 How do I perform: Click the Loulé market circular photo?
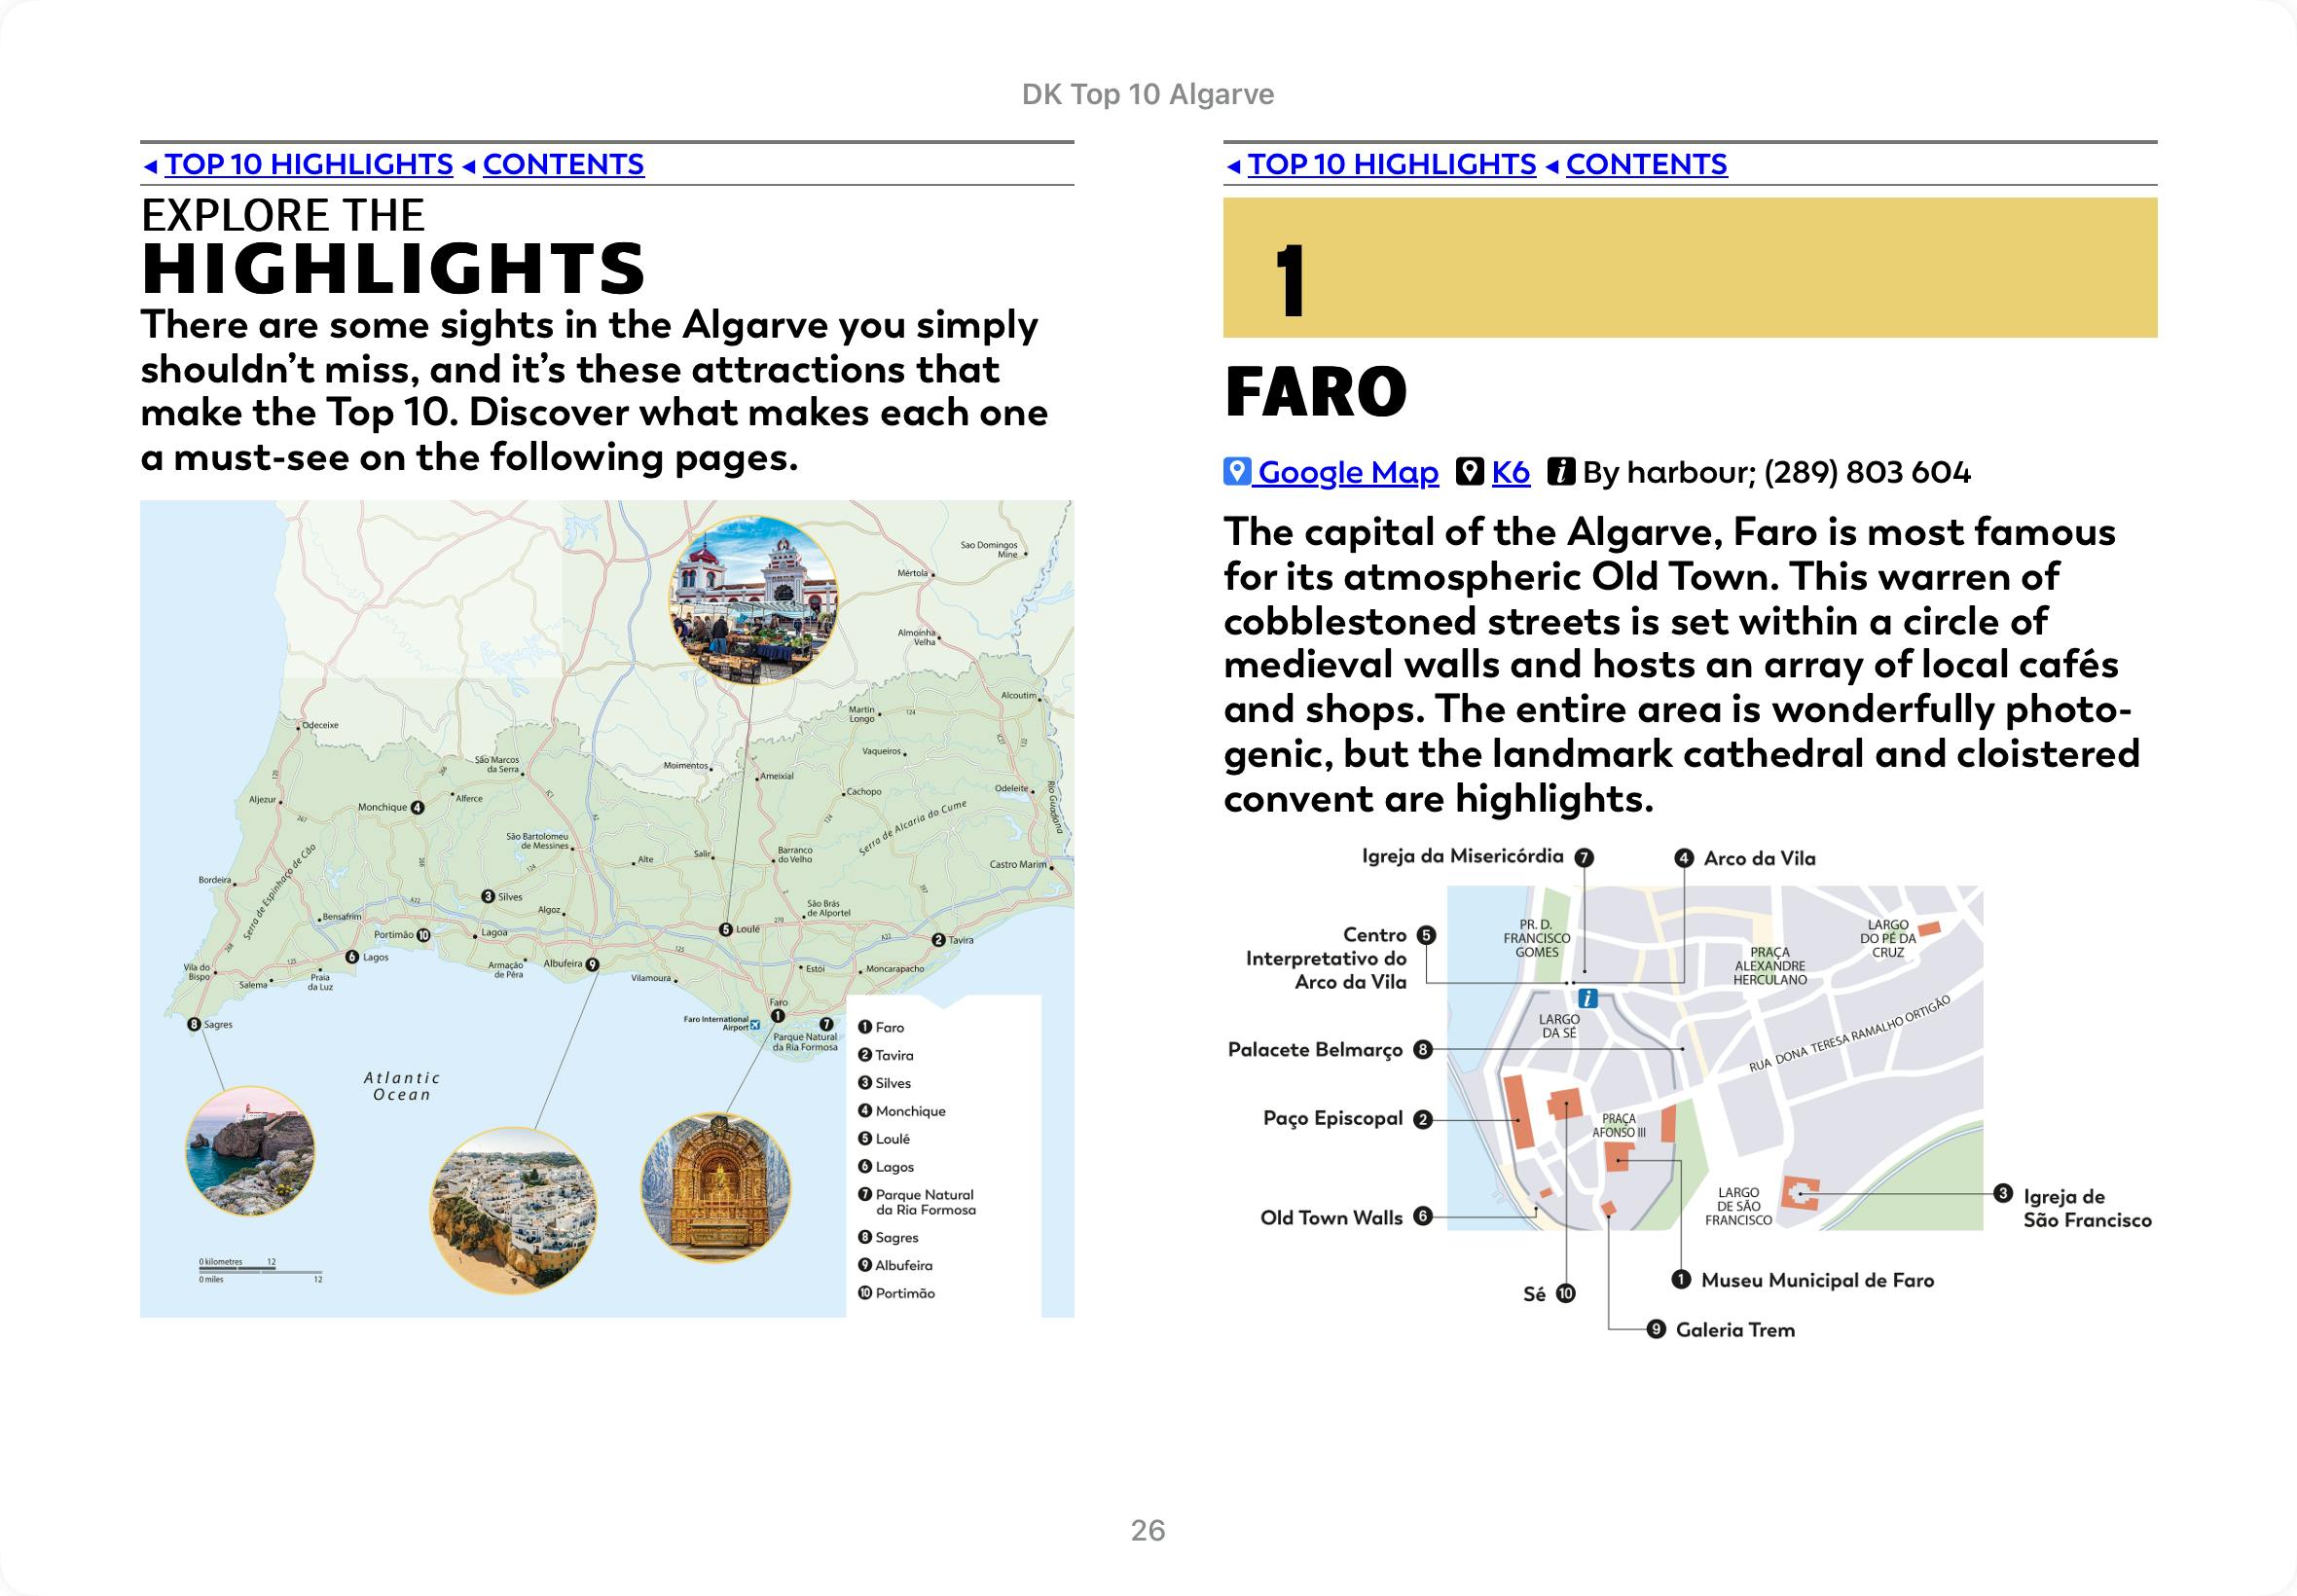pyautogui.click(x=753, y=600)
